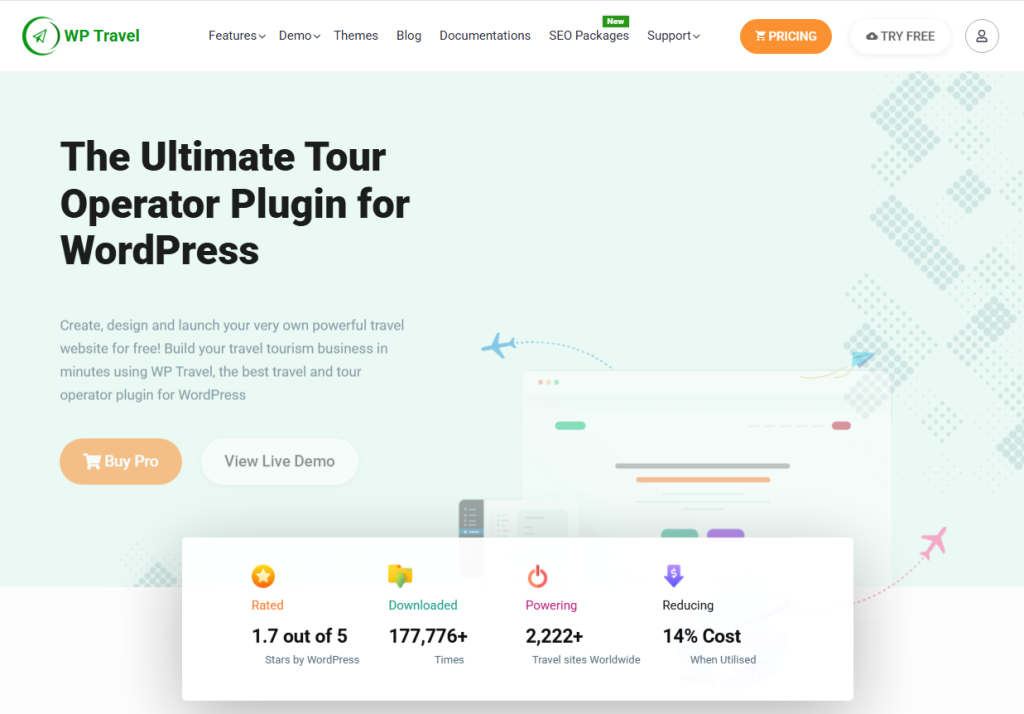
Task: Click the '1.7 out of 5' rating text
Action: [300, 636]
